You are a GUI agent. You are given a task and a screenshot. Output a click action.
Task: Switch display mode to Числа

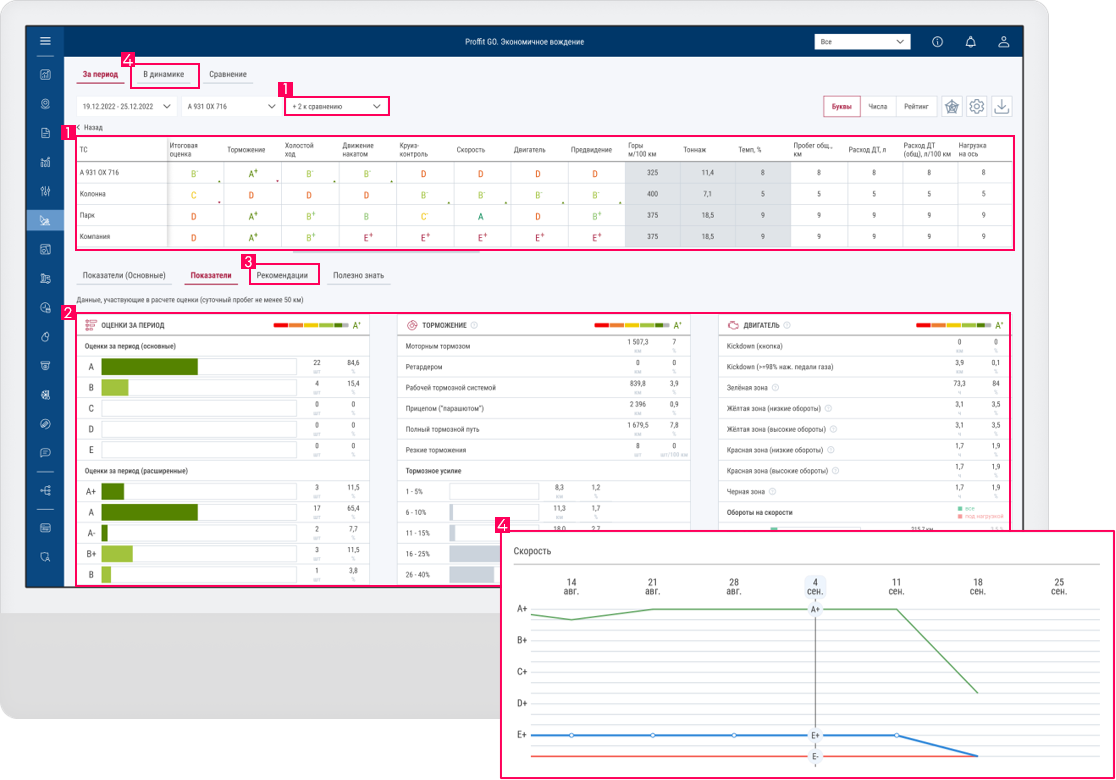coord(878,106)
